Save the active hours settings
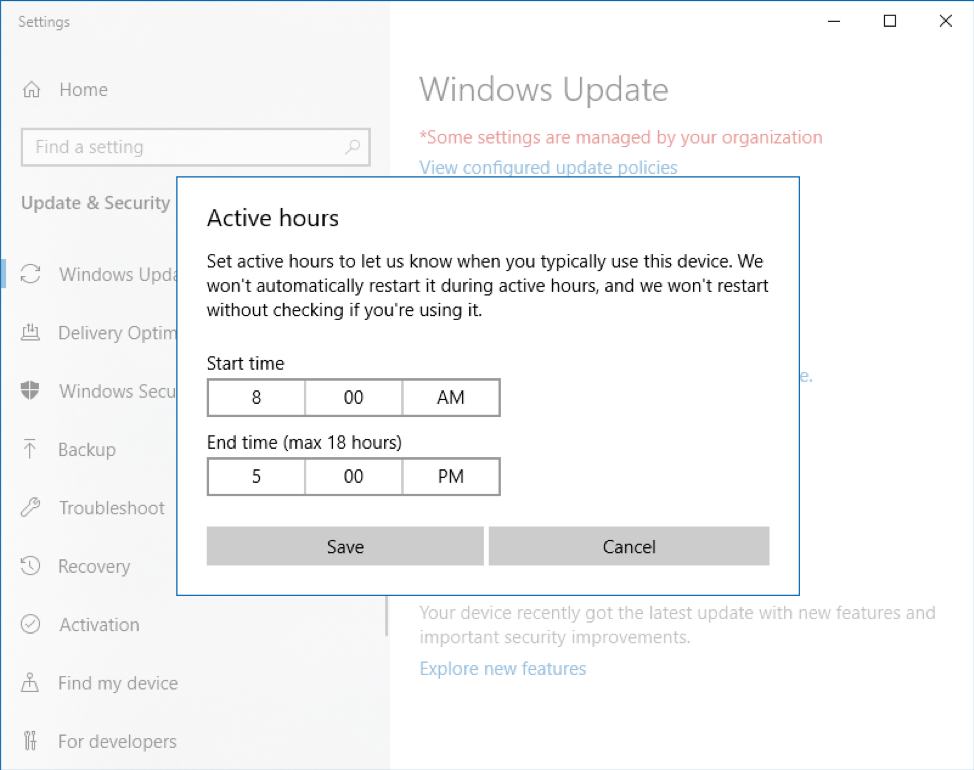 click(345, 547)
